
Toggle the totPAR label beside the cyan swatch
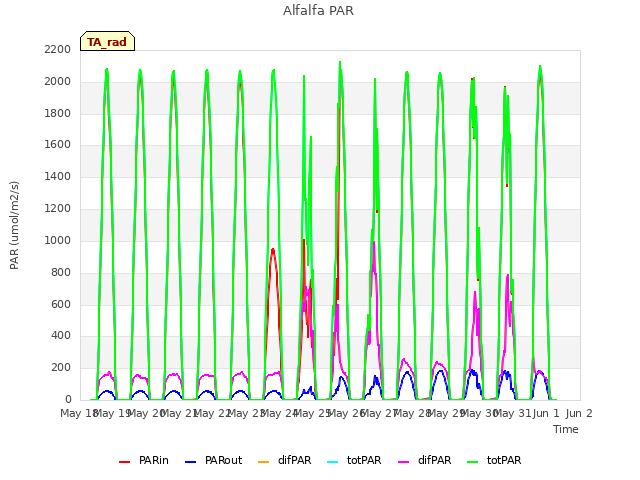(x=364, y=460)
